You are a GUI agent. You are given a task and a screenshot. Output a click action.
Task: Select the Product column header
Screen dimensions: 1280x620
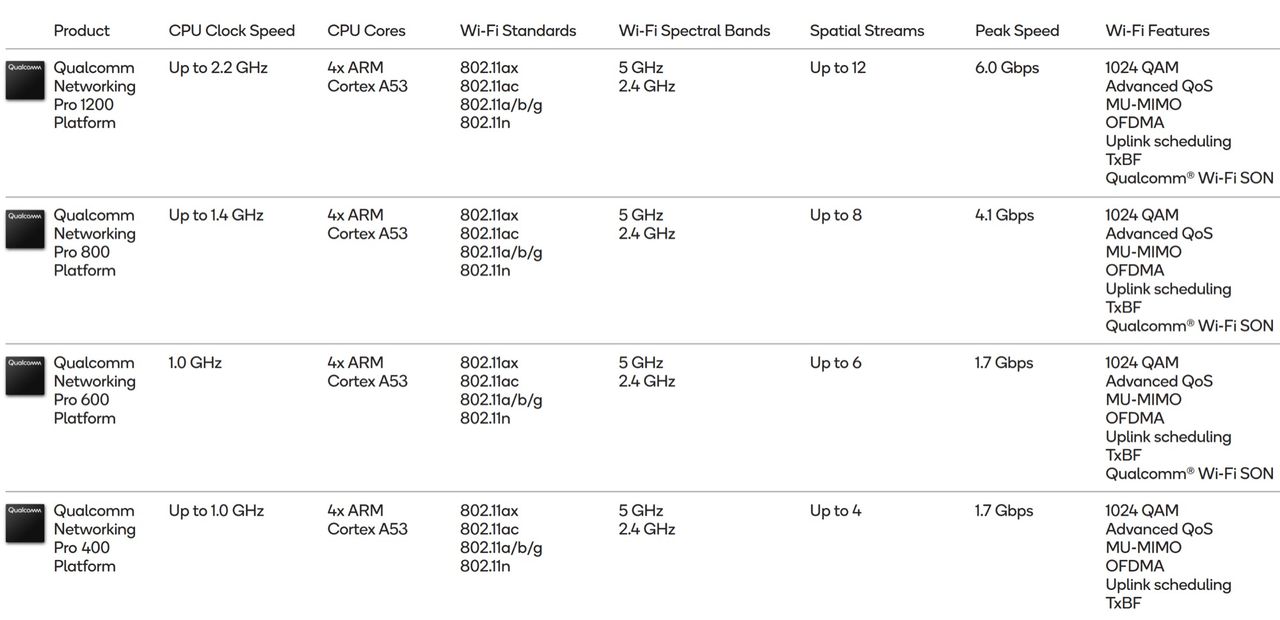(82, 31)
